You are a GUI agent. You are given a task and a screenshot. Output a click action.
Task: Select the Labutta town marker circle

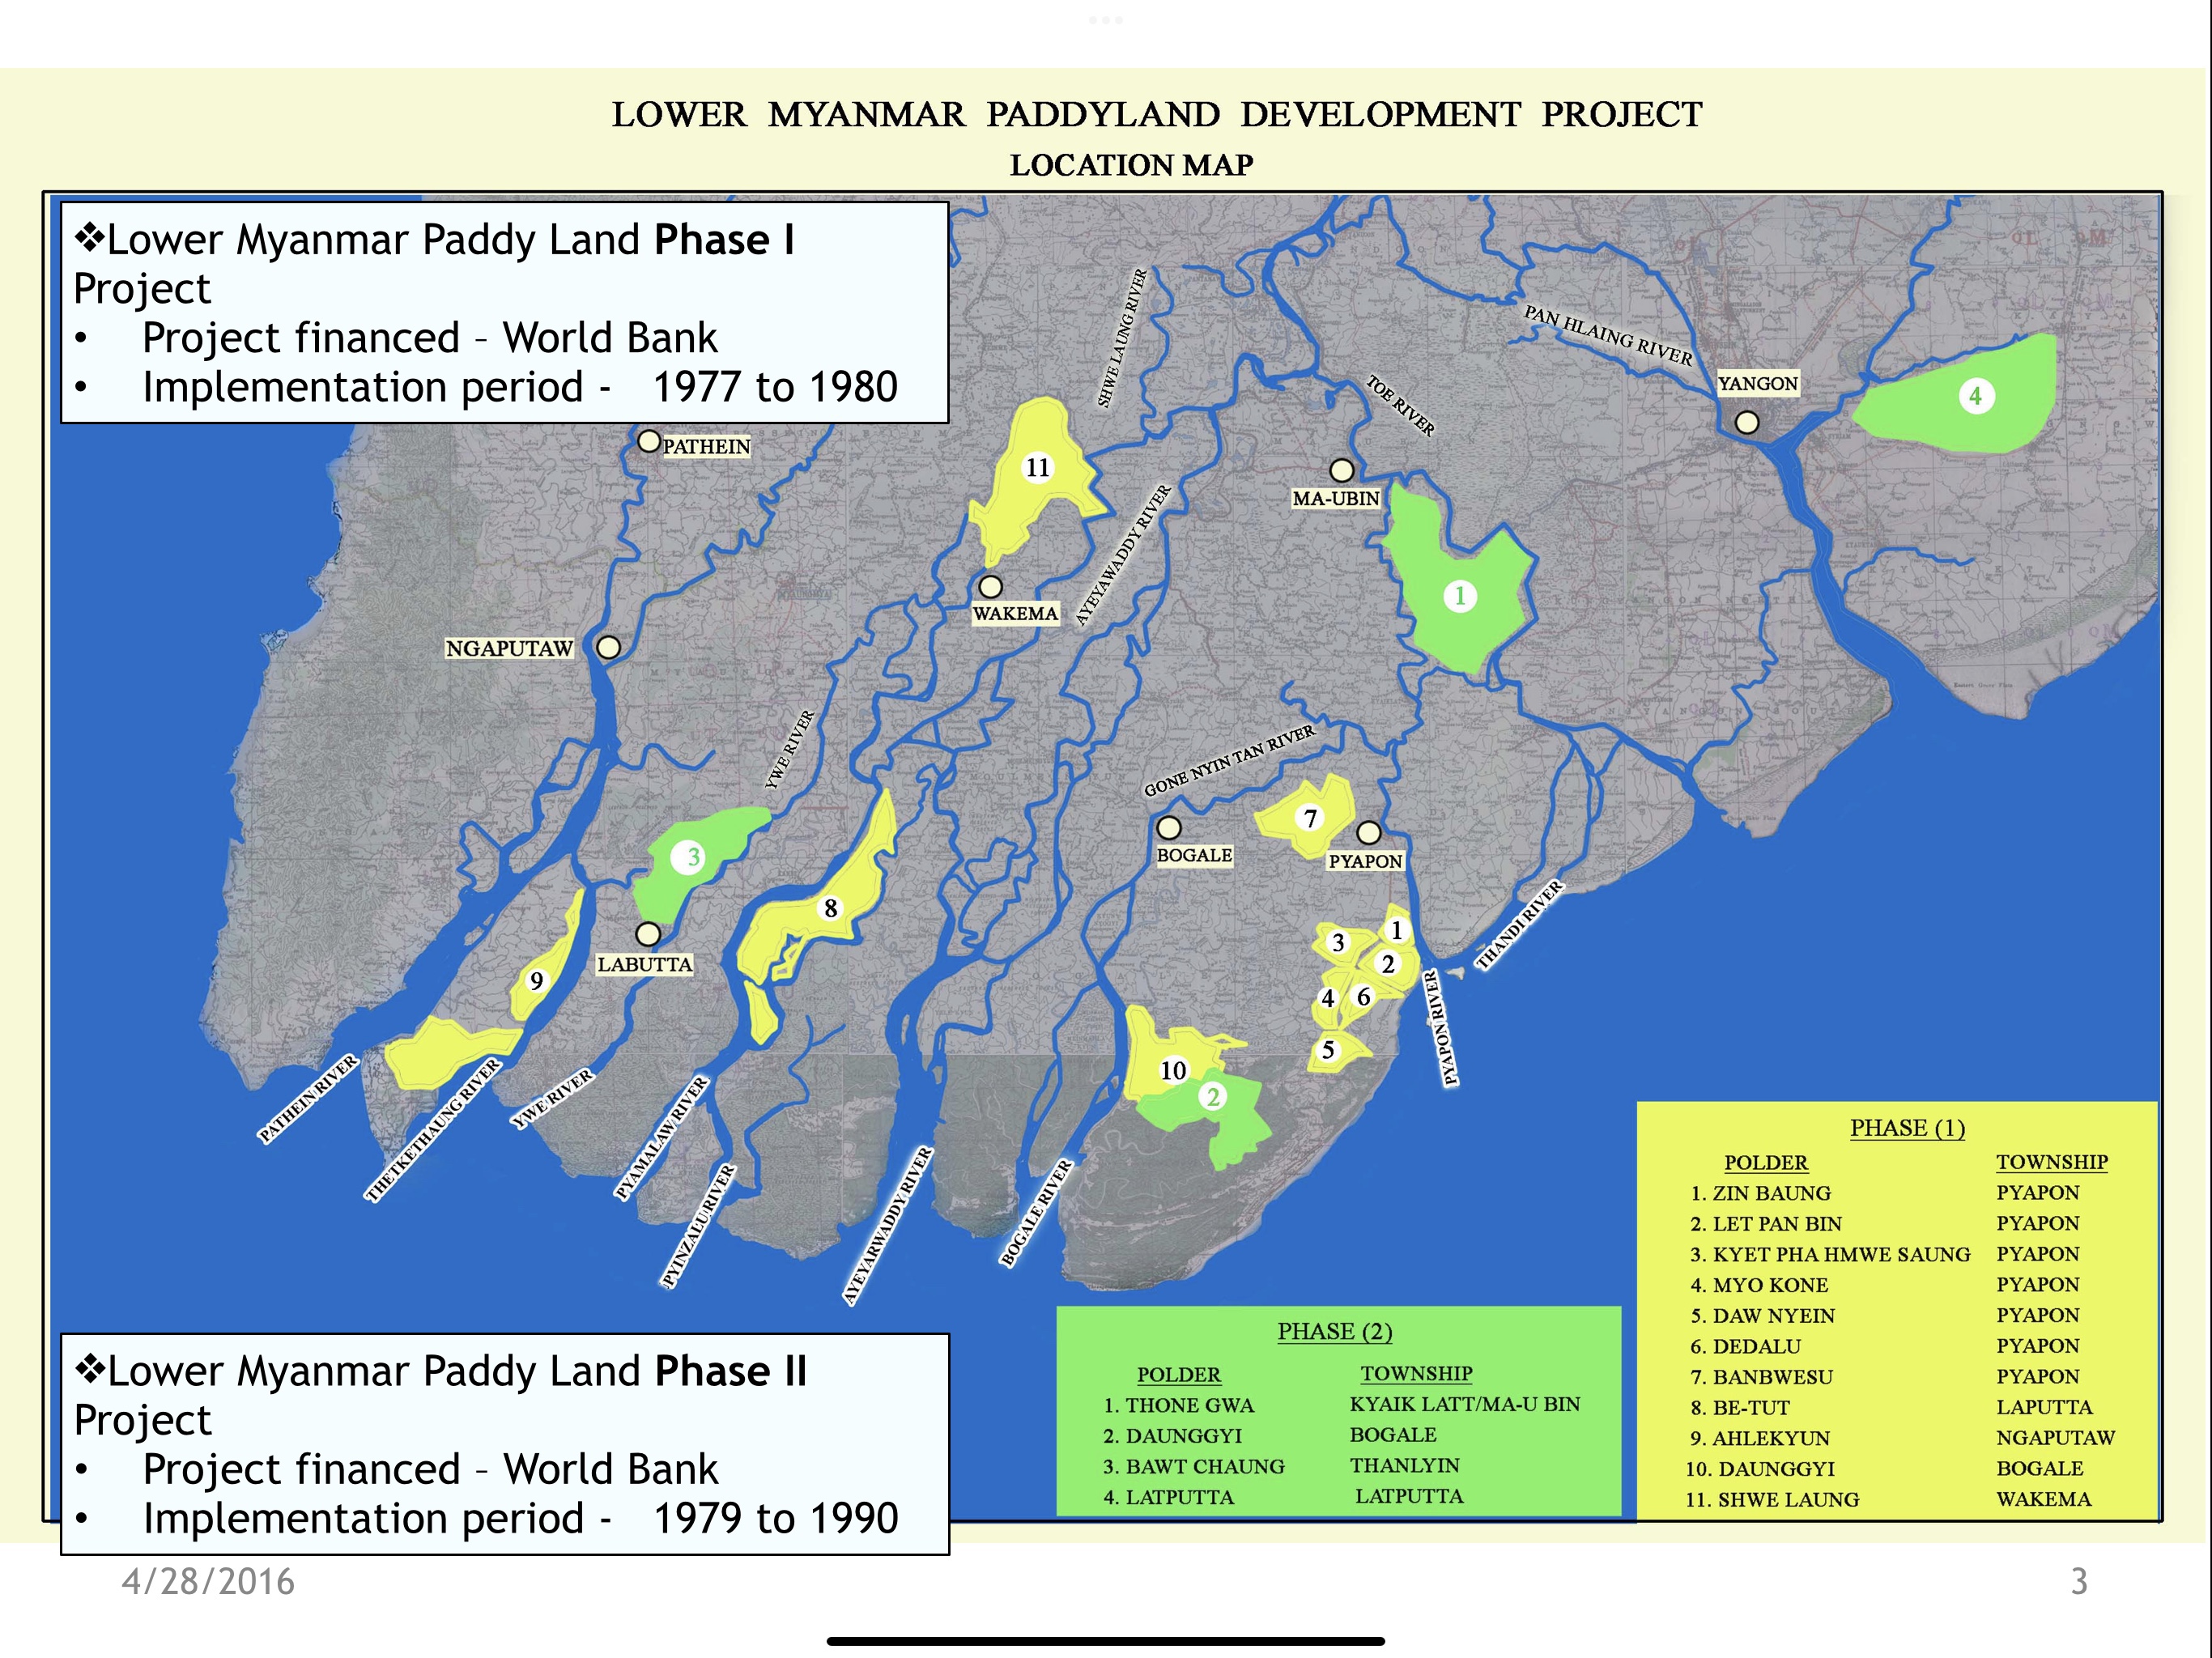(x=648, y=934)
